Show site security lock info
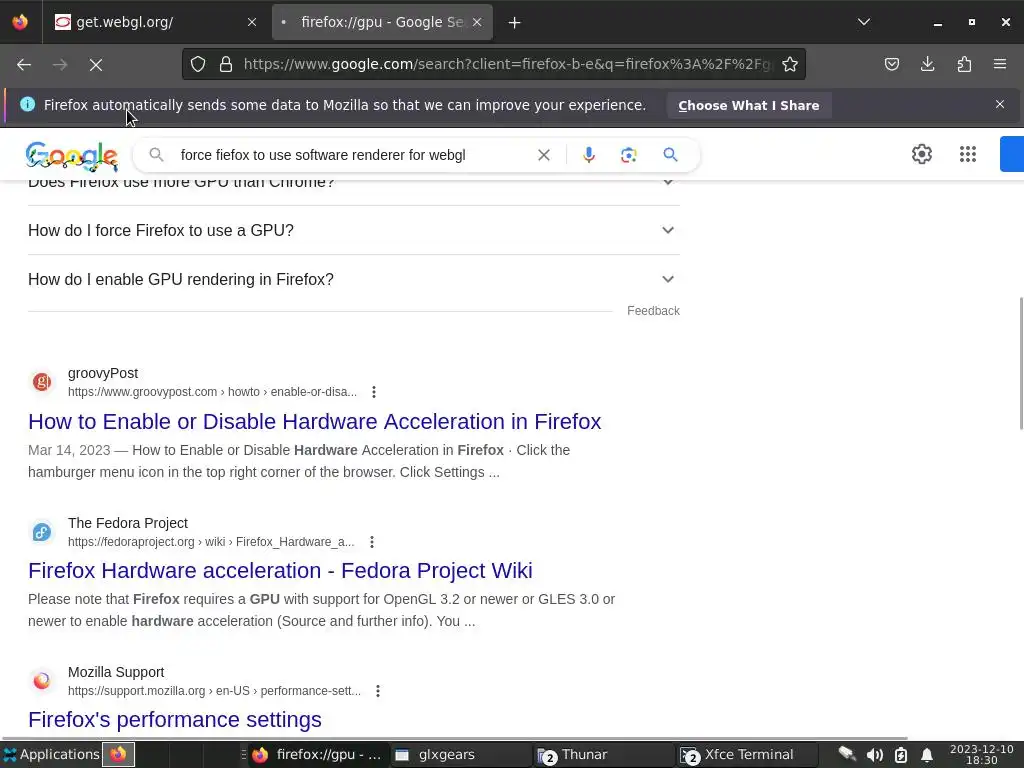Viewport: 1024px width, 768px height. [226, 64]
